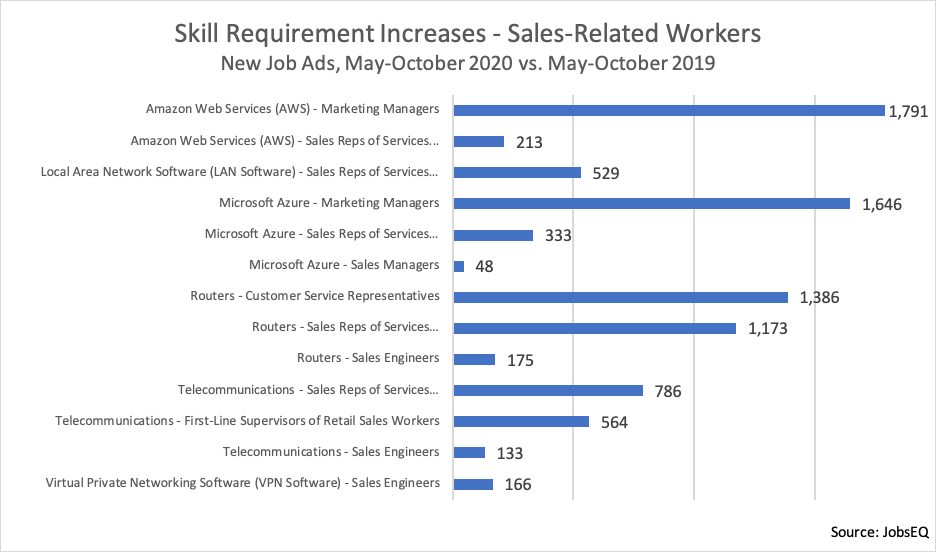Click the chart title 'Skill Requirement Increases - Sales-Related Workers'
This screenshot has height=552, width=936.
click(467, 33)
